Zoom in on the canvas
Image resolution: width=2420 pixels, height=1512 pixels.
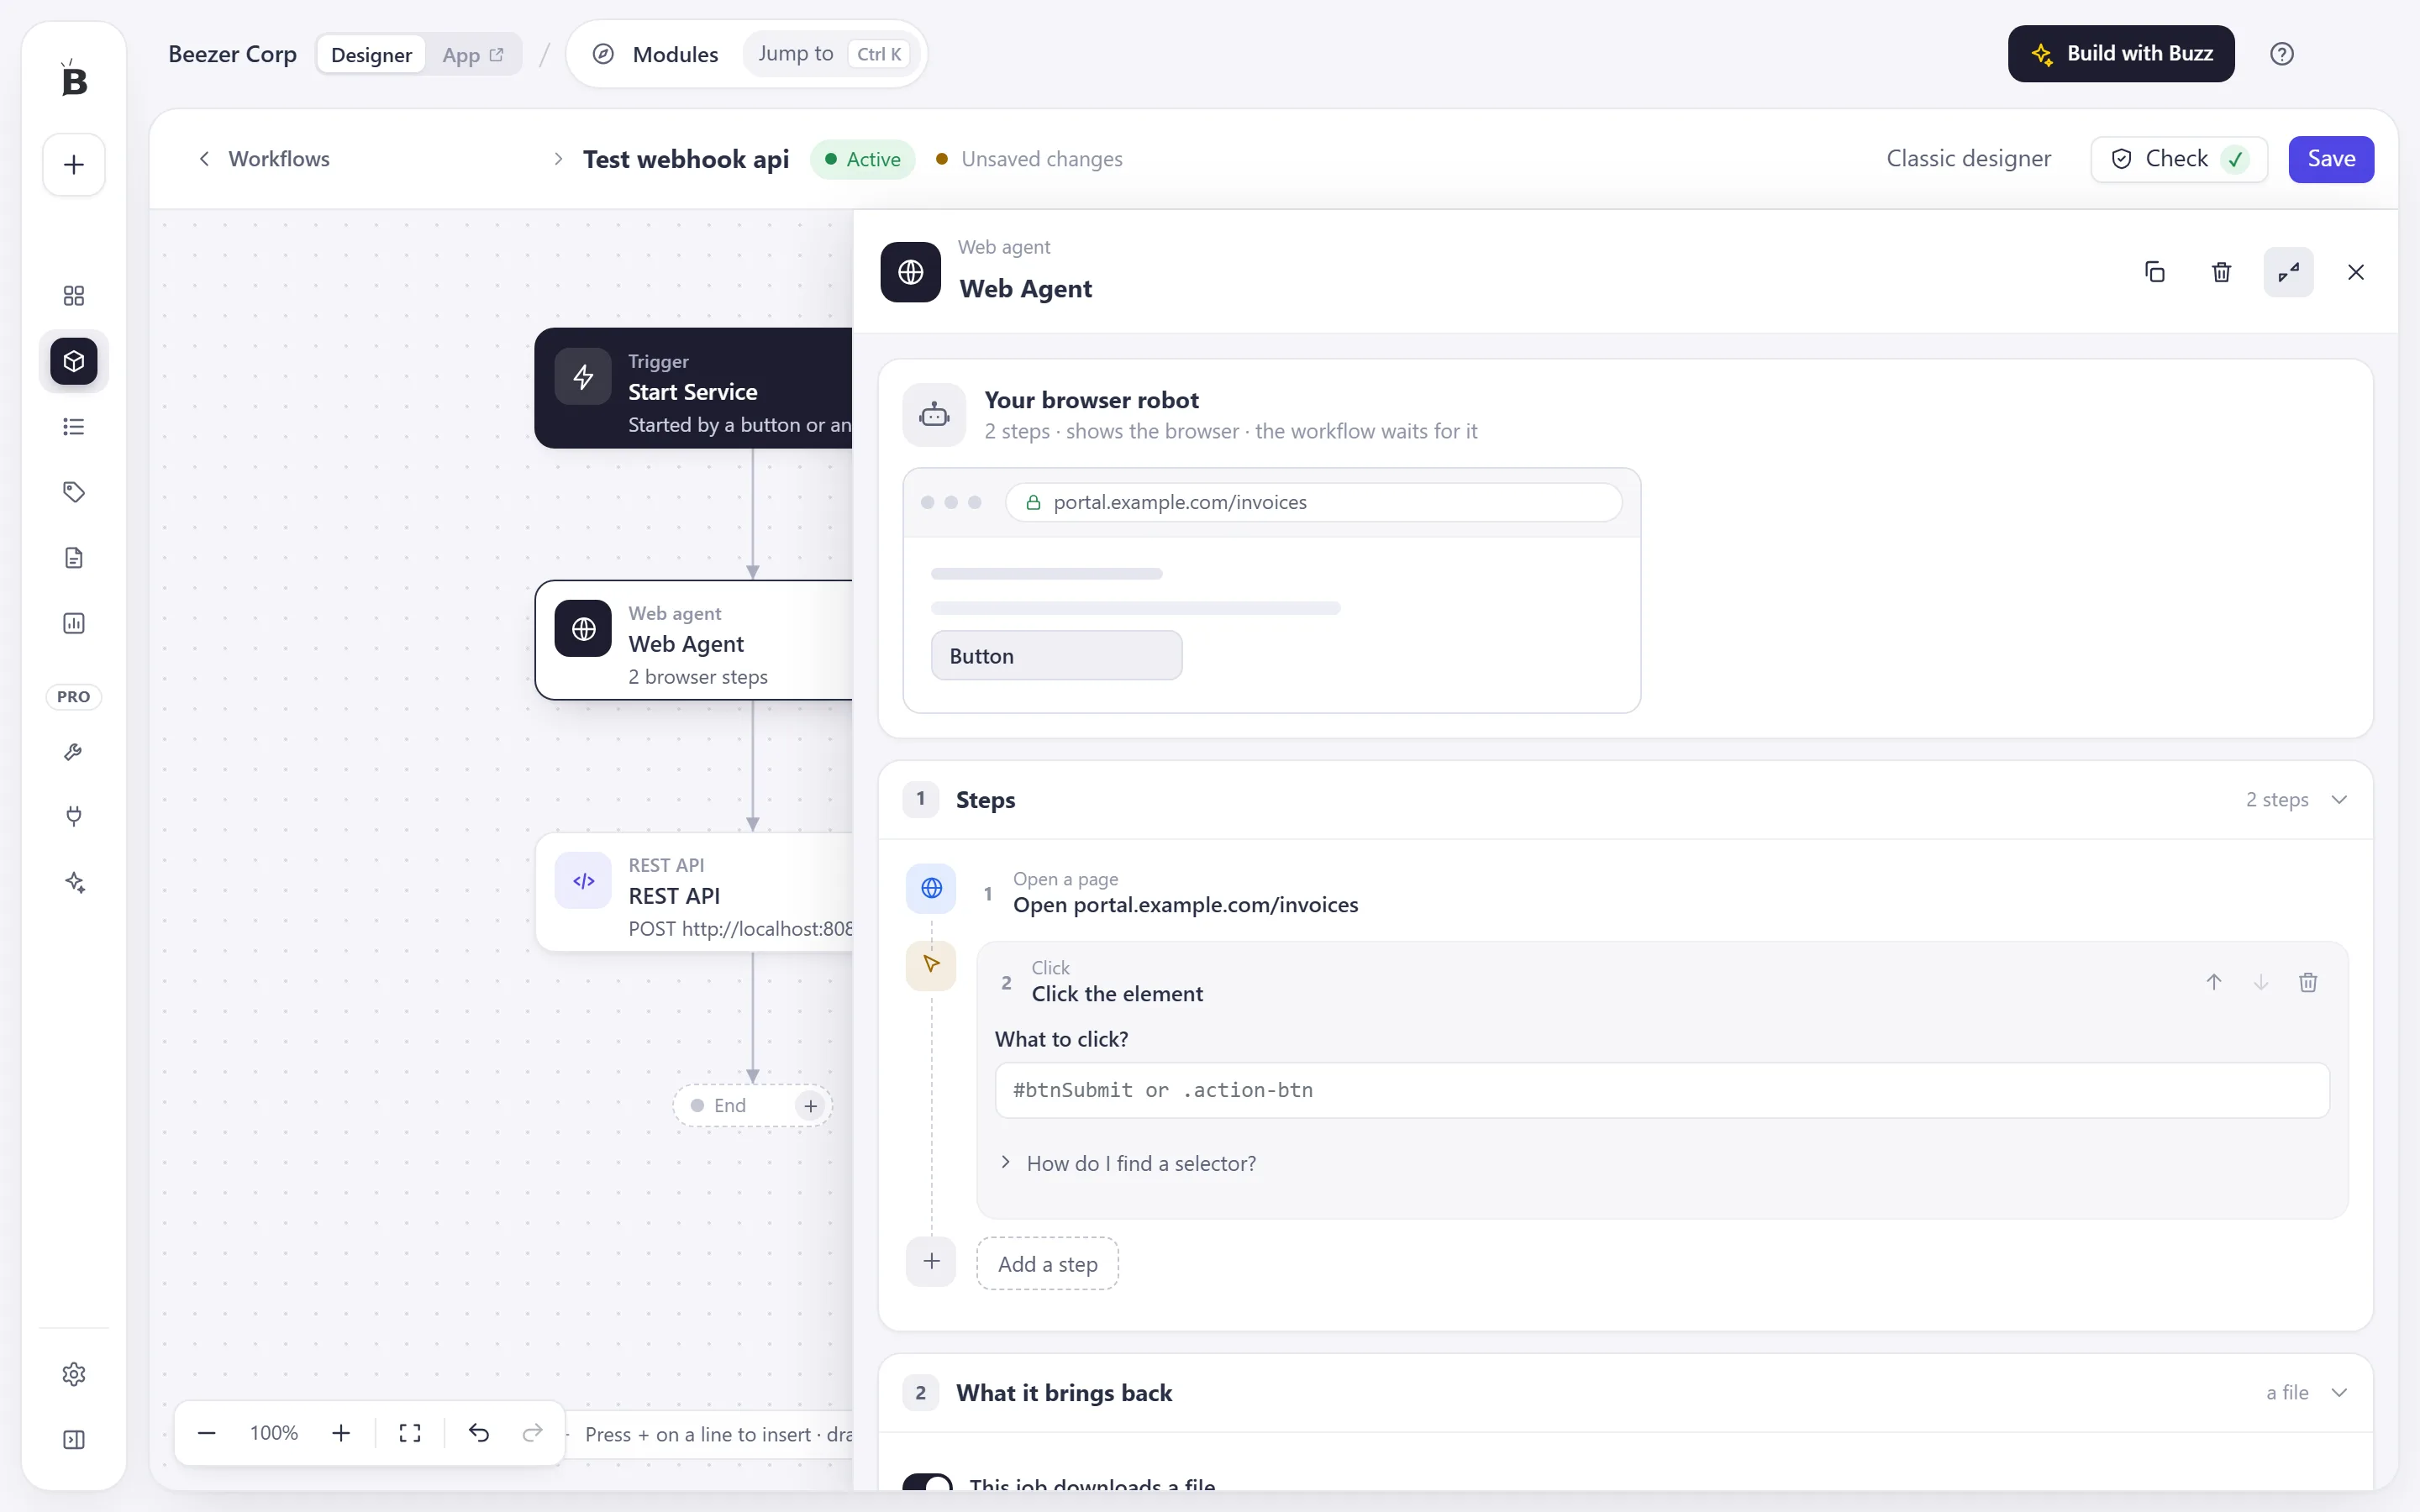(341, 1433)
